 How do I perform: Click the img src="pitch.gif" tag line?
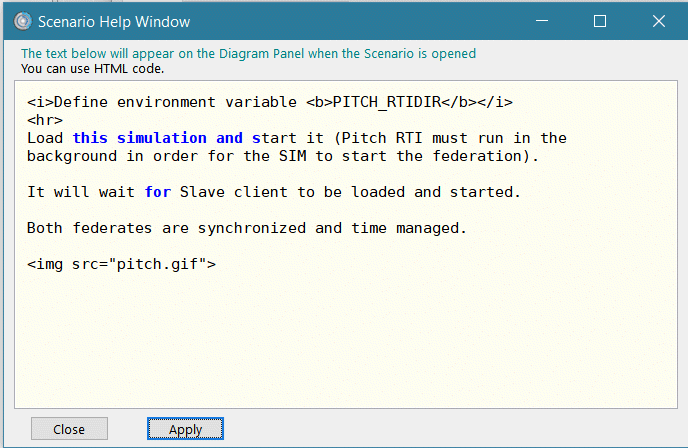click(121, 264)
